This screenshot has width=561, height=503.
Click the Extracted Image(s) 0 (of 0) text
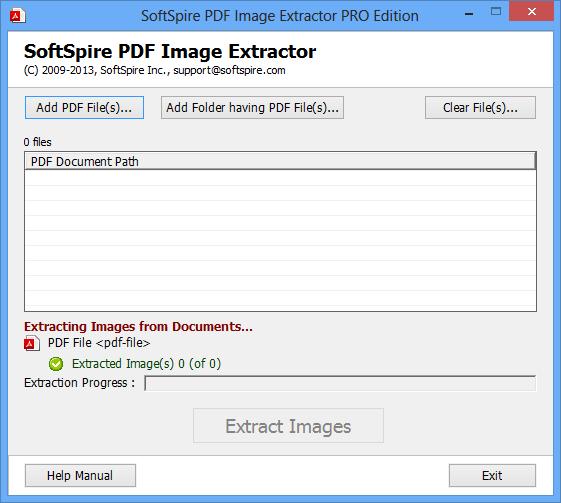tap(146, 364)
